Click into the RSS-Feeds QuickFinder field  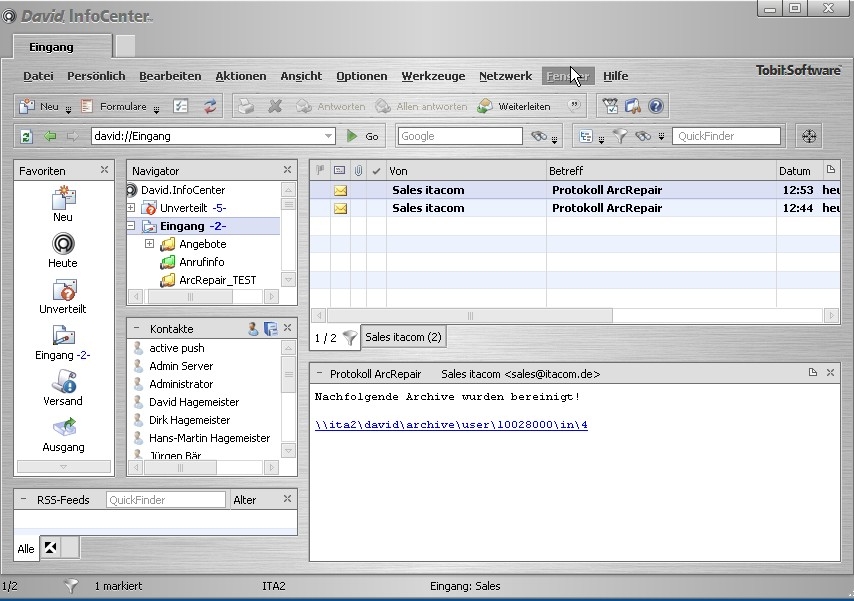tap(166, 500)
